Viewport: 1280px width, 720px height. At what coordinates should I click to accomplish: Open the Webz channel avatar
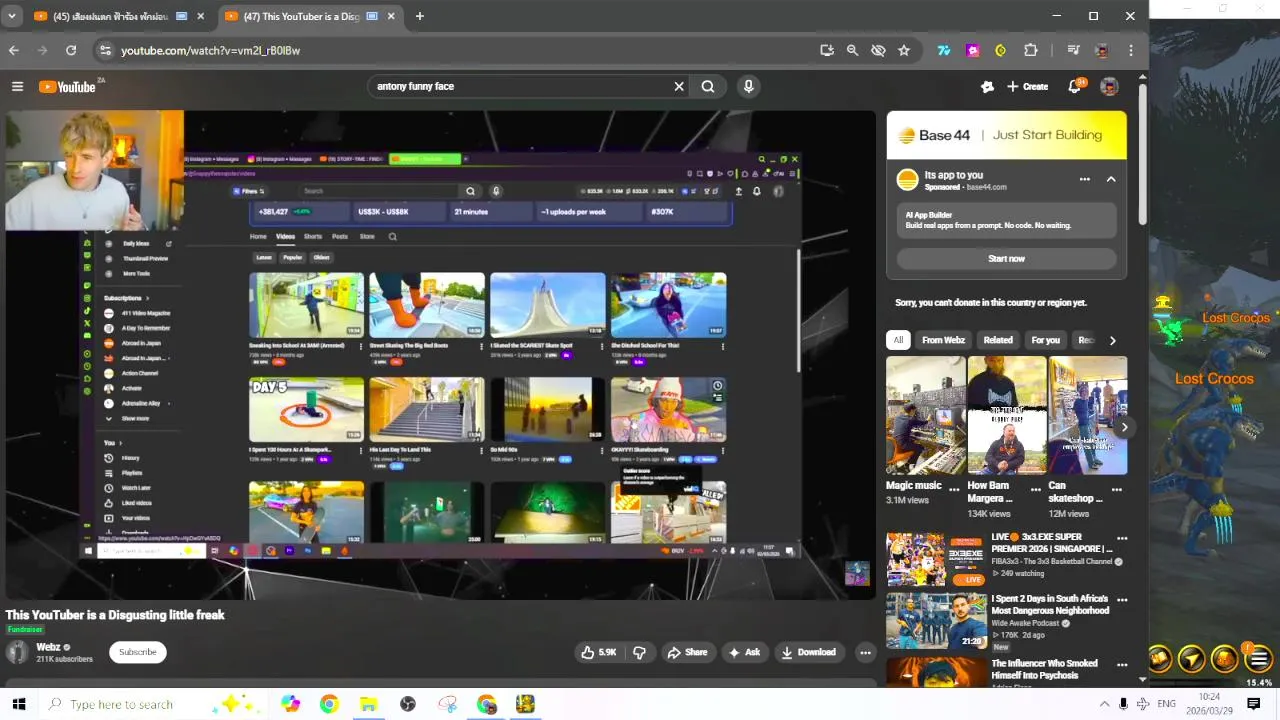(17, 652)
